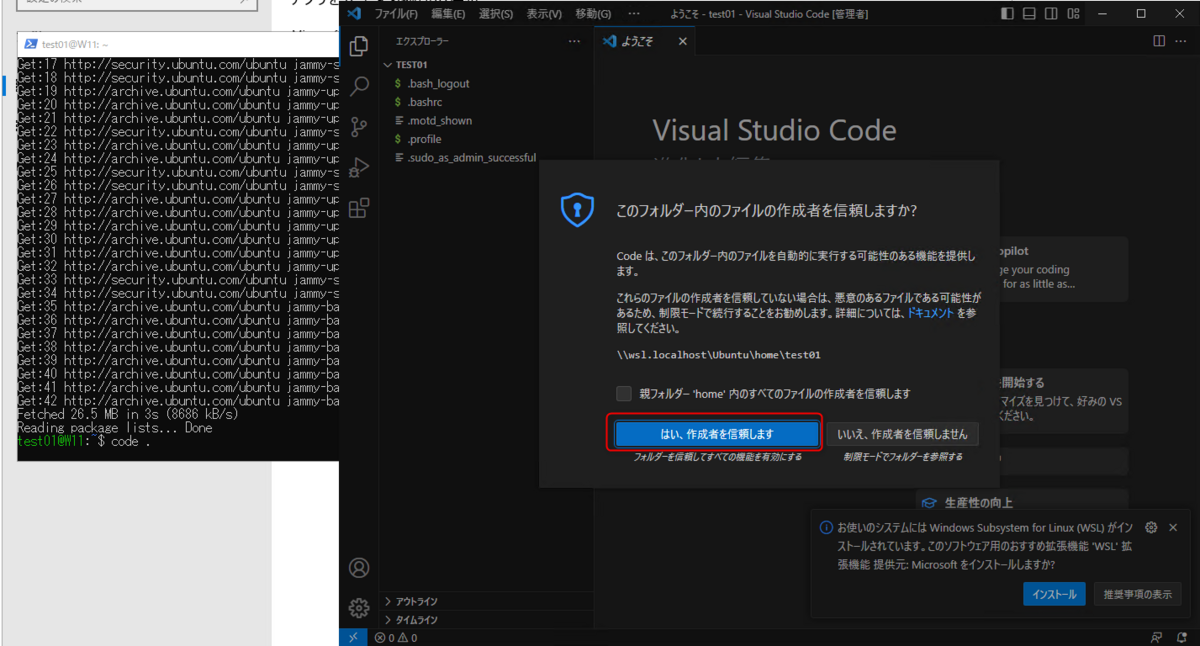
Task: Open the 編集(E) menu
Action: coord(448,14)
